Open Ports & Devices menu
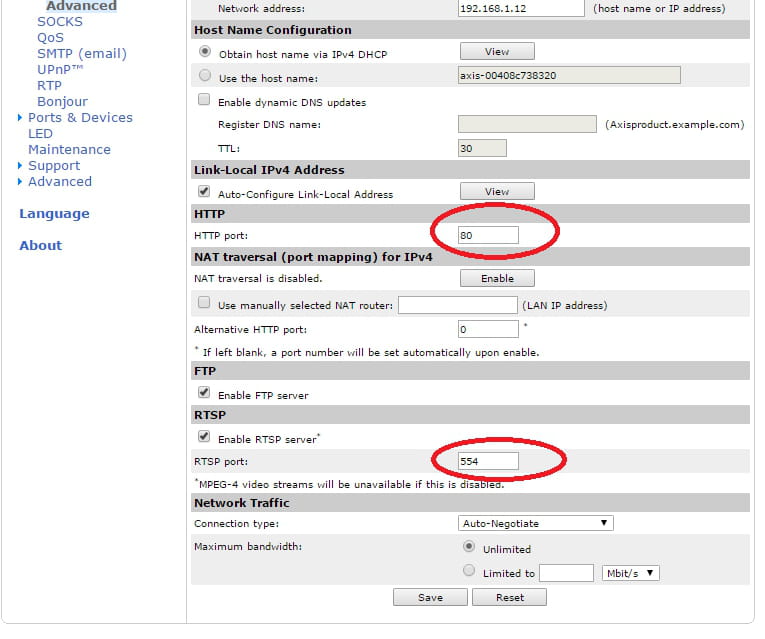 point(81,118)
